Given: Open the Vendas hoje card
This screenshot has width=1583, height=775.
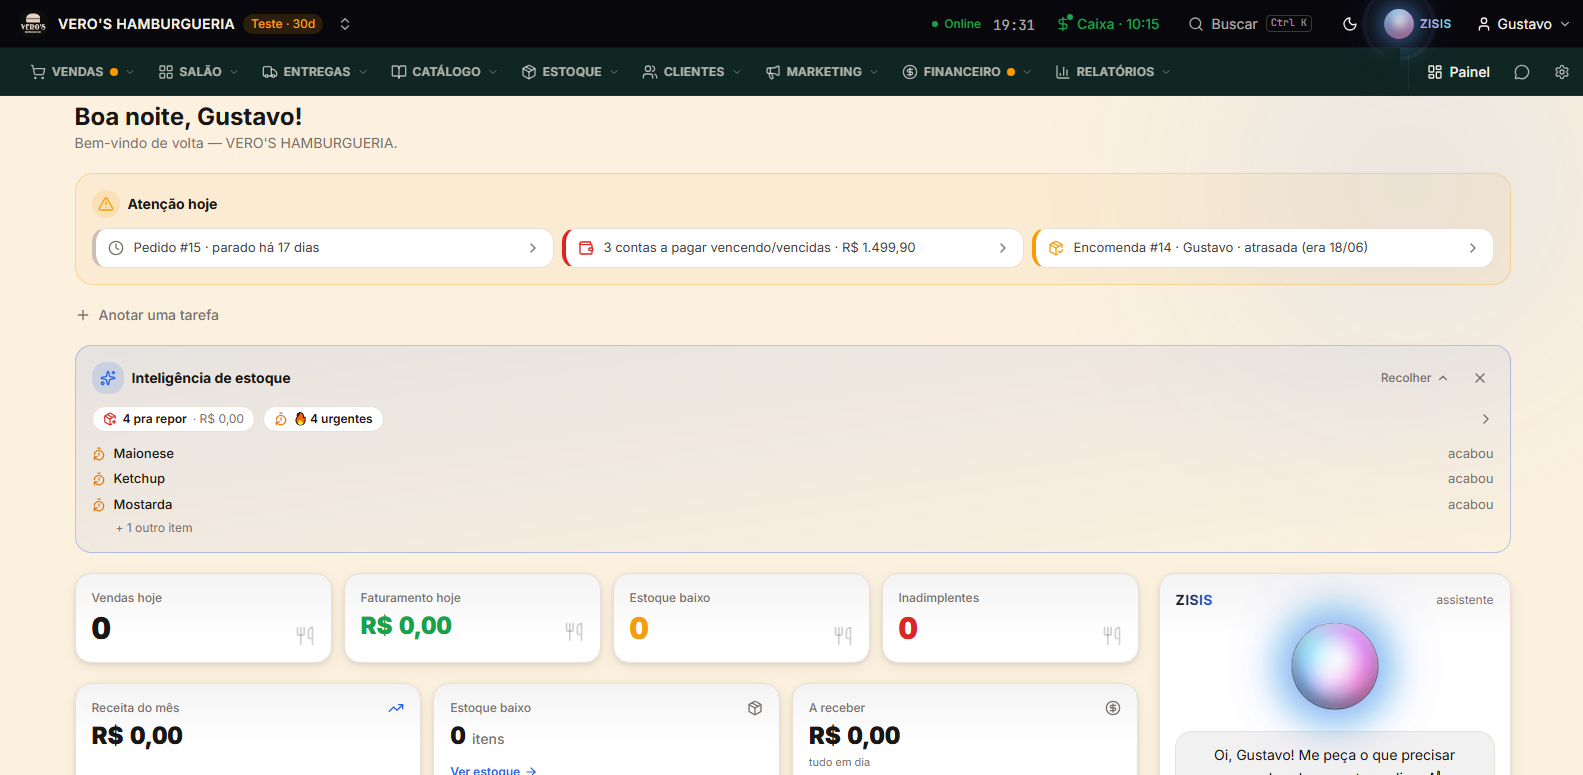Looking at the screenshot, I should [x=203, y=618].
